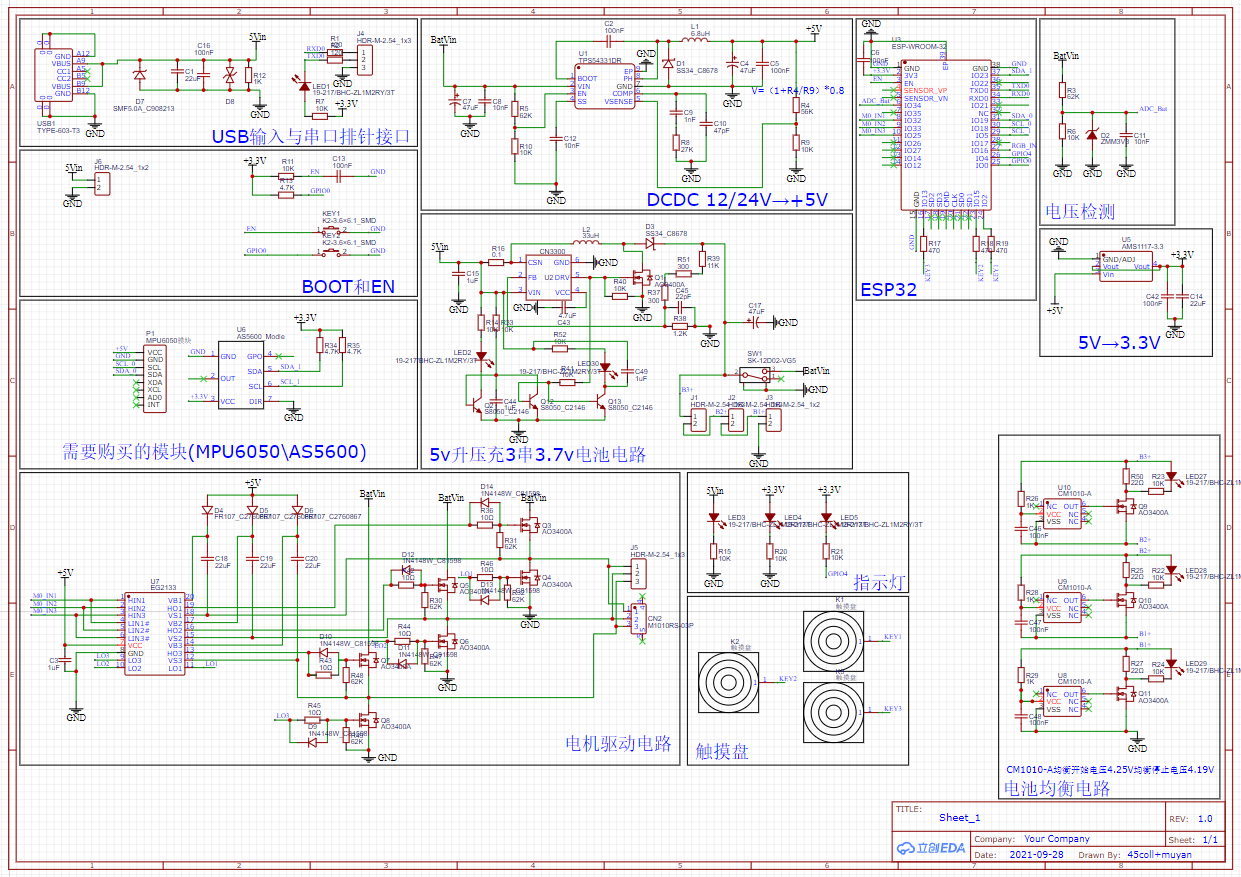Viewport: 1241px width, 877px height.
Task: Click the '电池均衡电路' section title
Action: click(x=1056, y=788)
